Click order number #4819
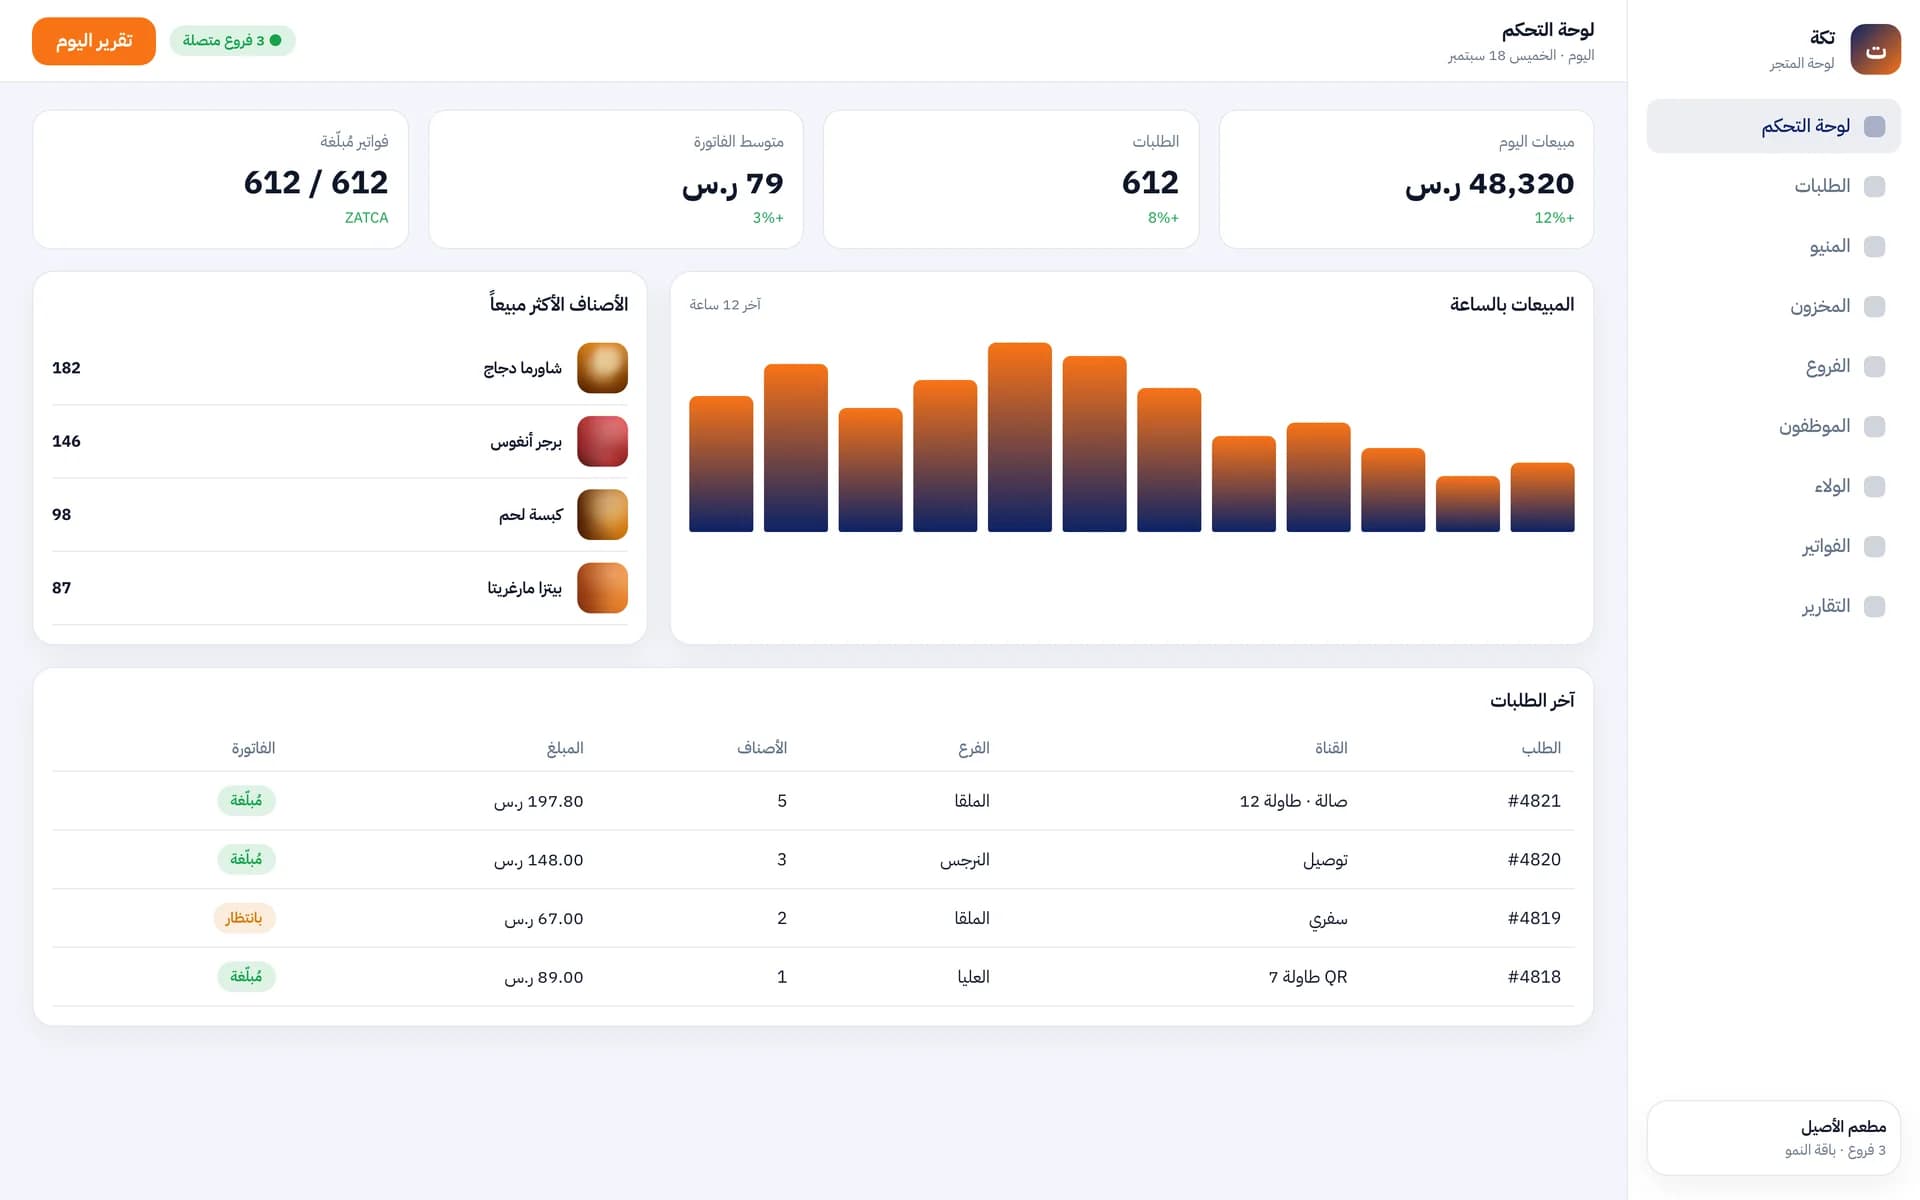Screen dimensions: 1920x1200 [x=1534, y=918]
